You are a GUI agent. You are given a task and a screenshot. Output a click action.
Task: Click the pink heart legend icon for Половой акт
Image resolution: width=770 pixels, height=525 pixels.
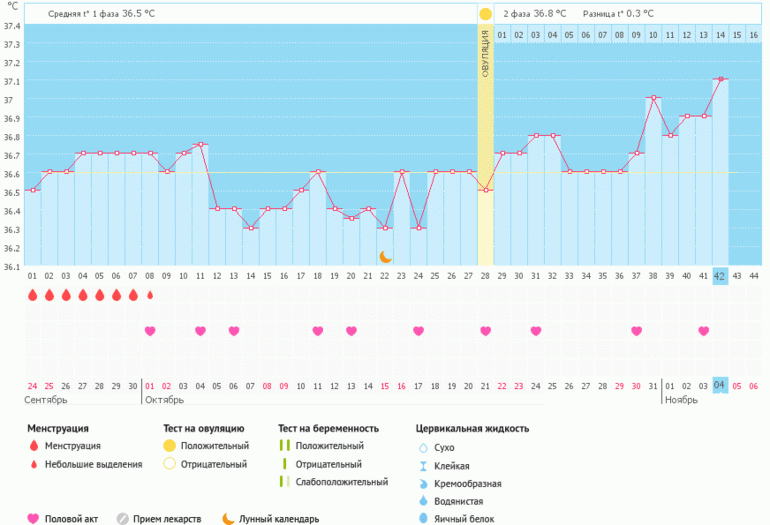(33, 518)
